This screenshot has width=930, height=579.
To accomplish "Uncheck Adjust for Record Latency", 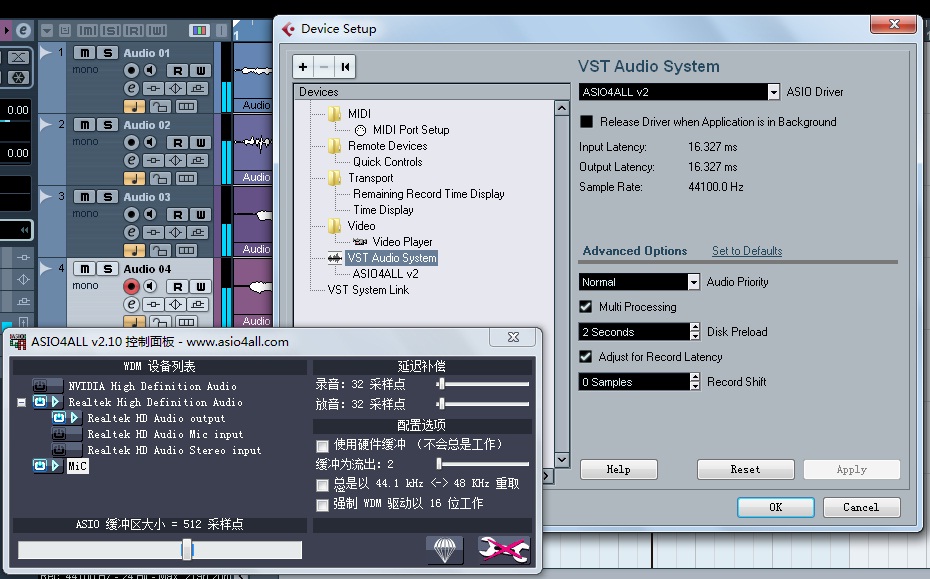I will 586,357.
